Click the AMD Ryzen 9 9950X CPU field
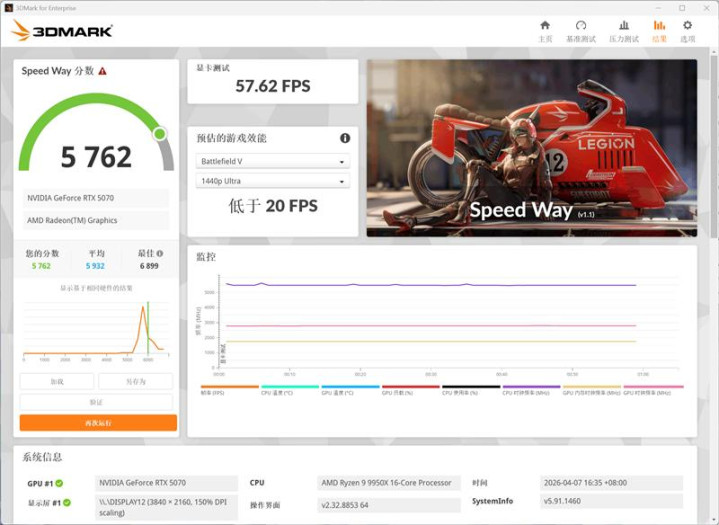The image size is (719, 525). [x=389, y=483]
